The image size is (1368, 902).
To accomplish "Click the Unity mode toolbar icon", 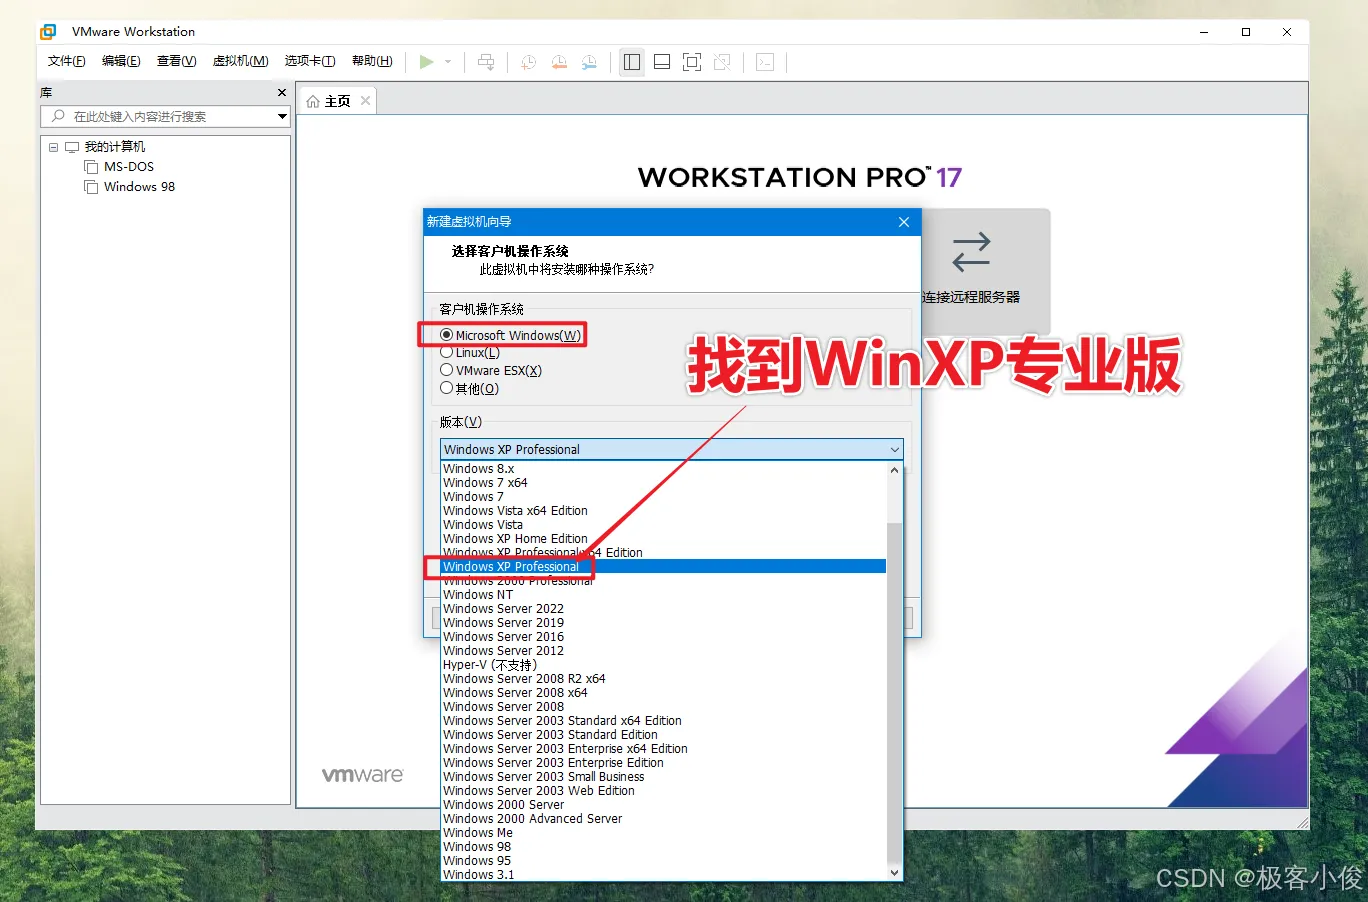I will [722, 62].
